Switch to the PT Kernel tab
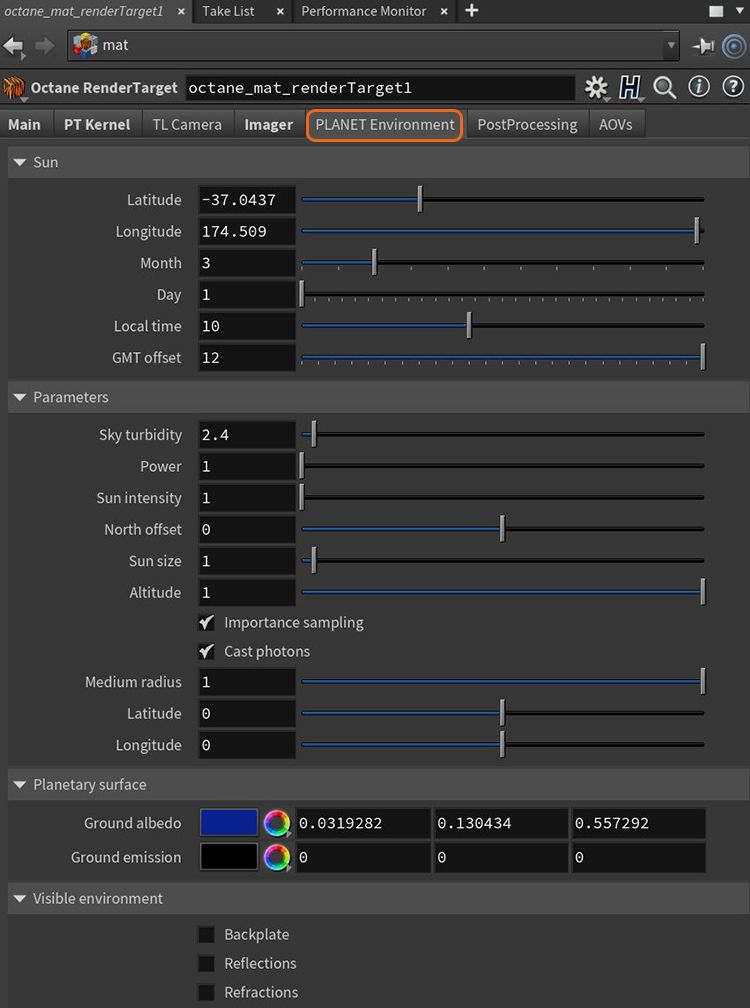The width and height of the screenshot is (750, 1008). click(x=97, y=125)
